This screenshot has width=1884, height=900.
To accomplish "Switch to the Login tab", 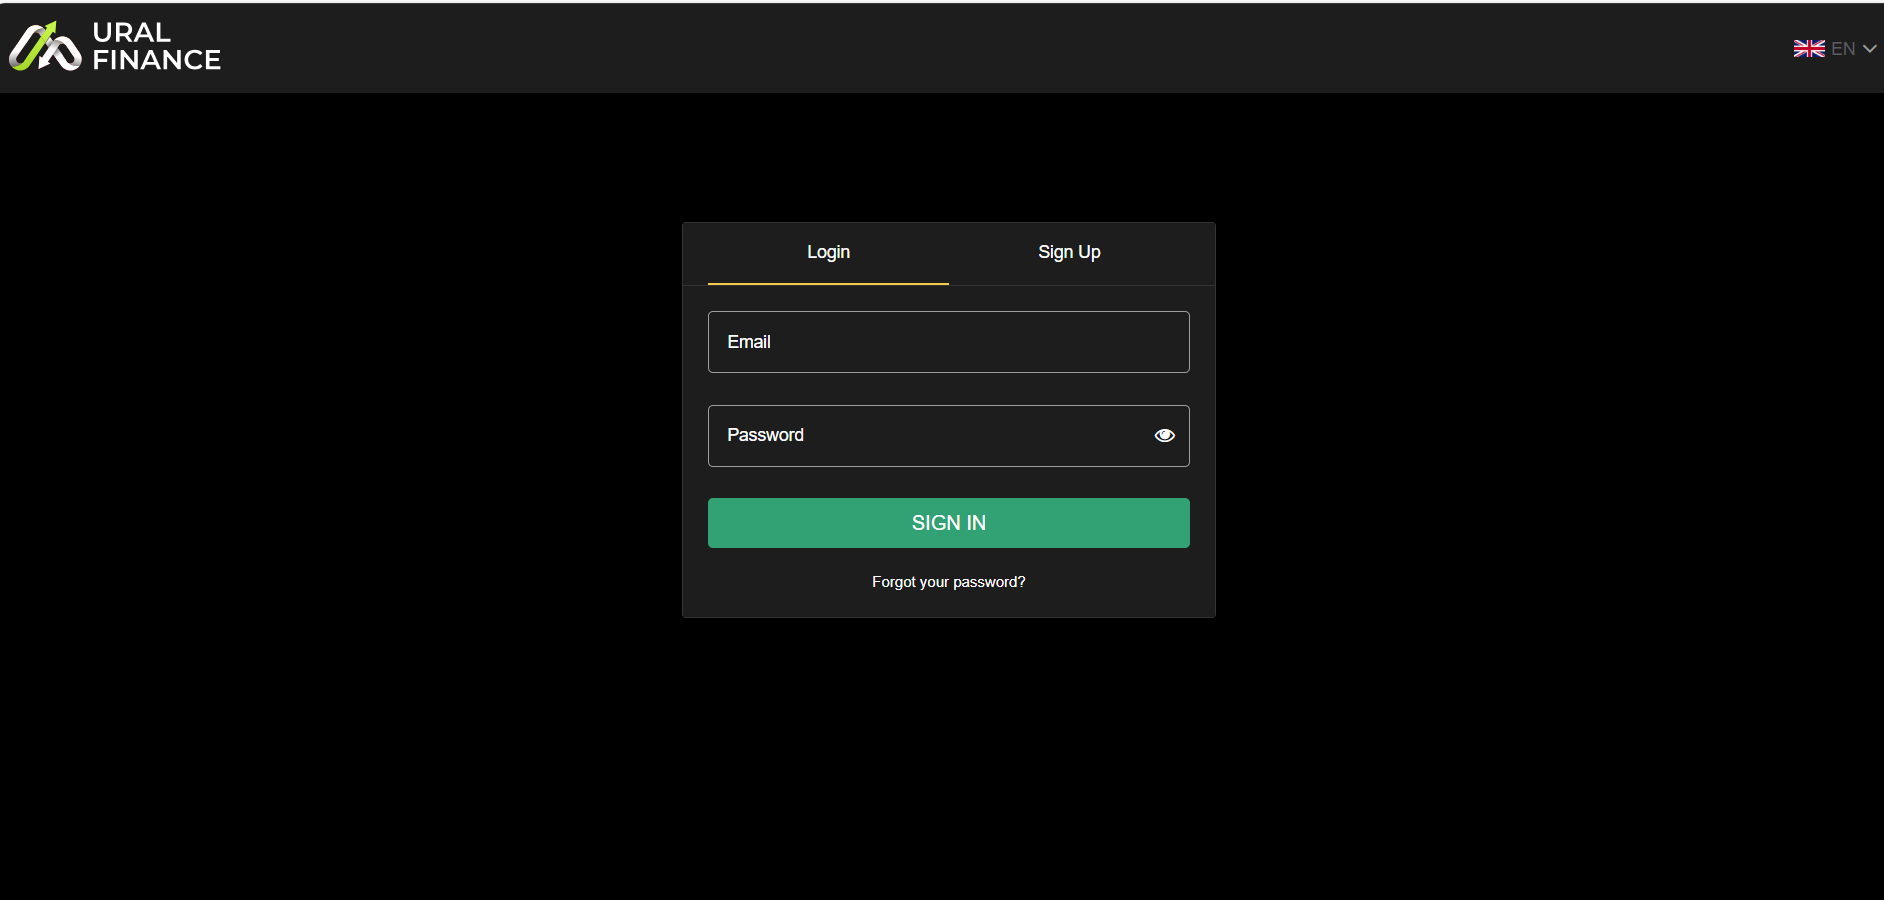I will click(x=828, y=252).
